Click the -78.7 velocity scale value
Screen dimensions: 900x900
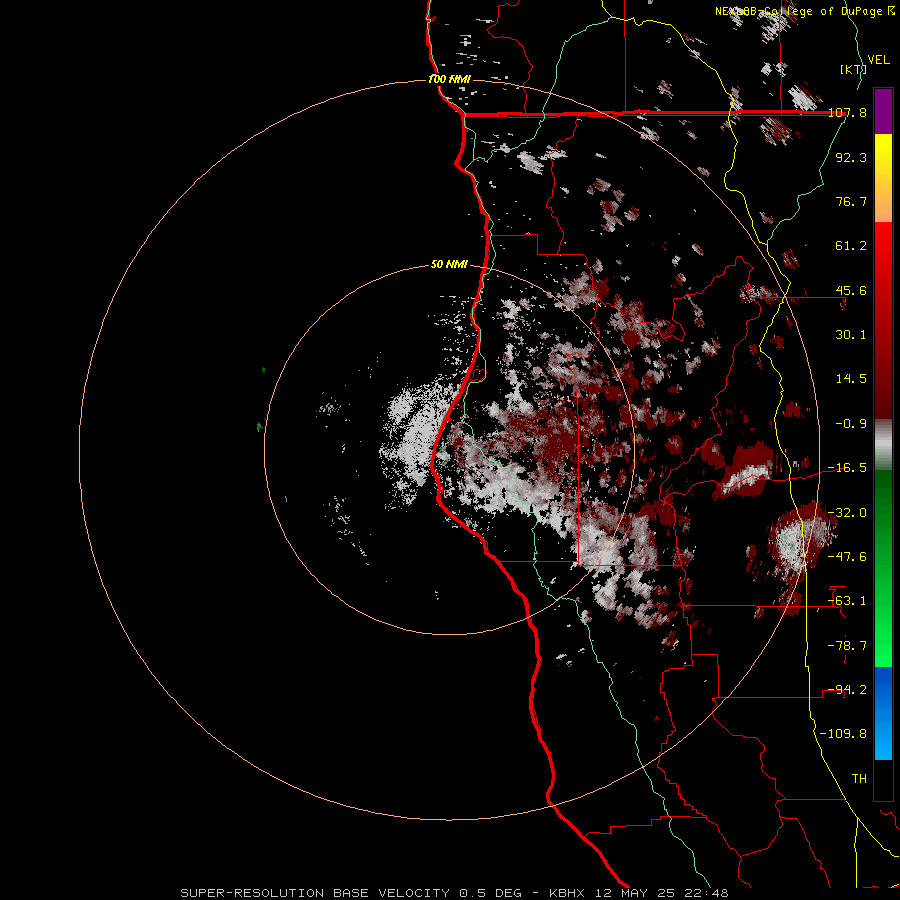pos(847,646)
